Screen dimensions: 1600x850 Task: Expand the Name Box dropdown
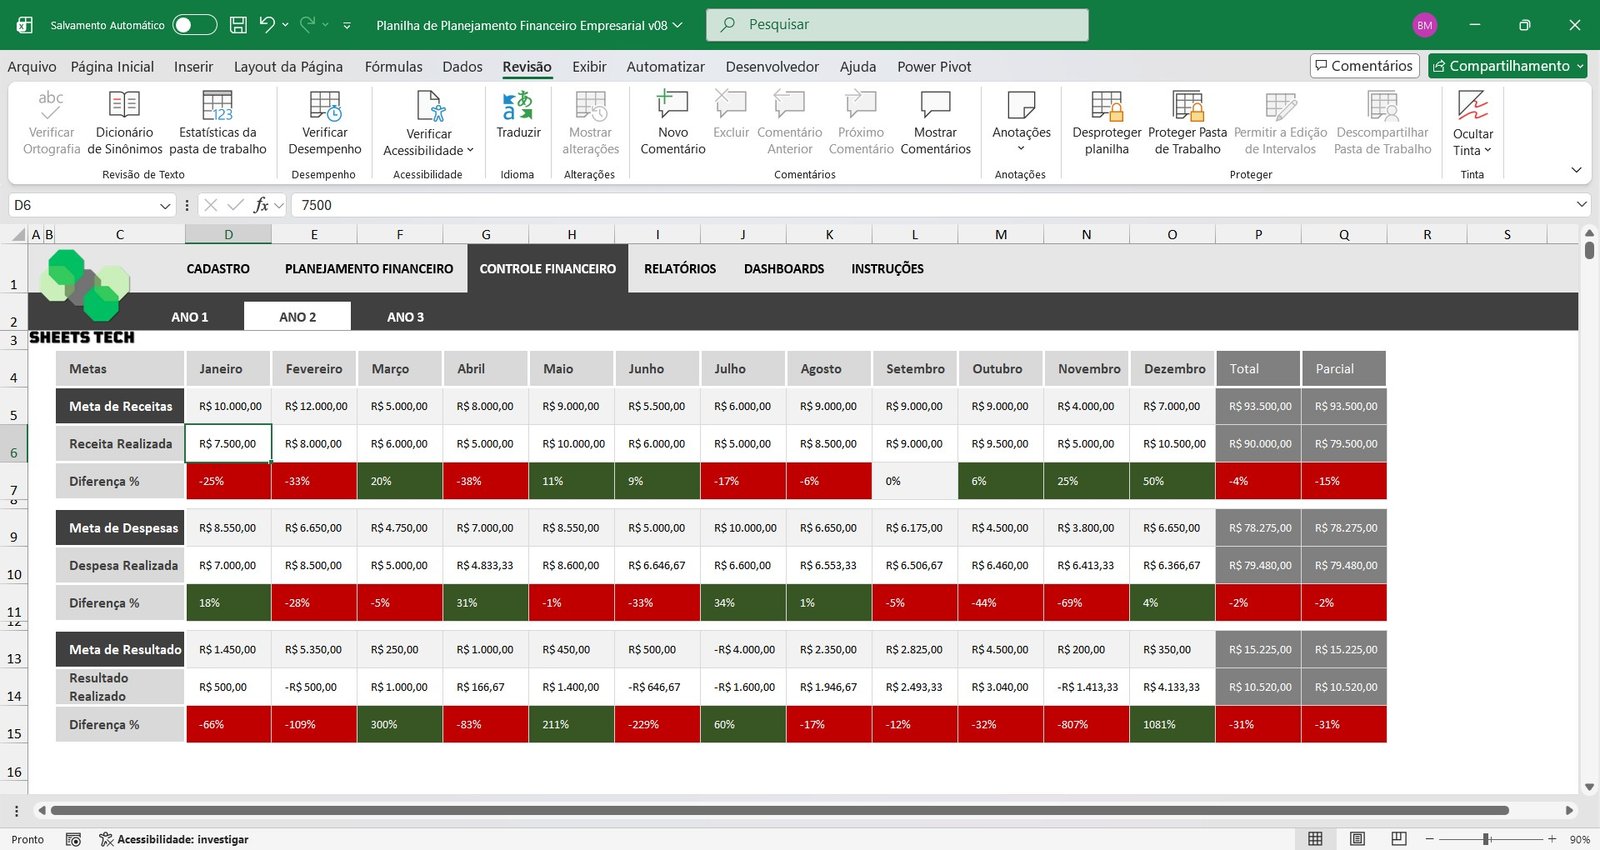(x=165, y=205)
